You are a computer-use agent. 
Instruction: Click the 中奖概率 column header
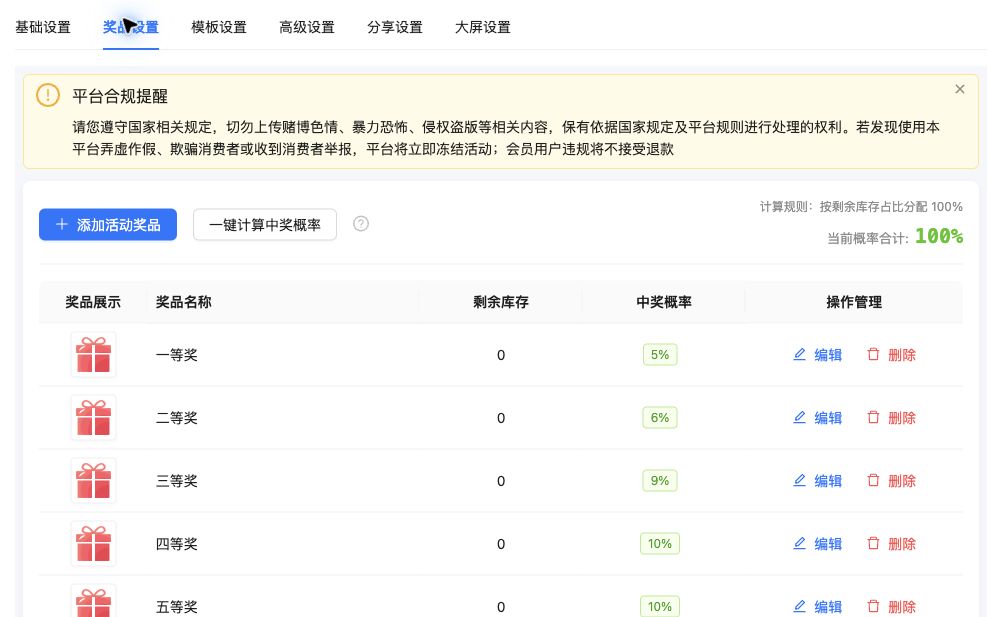coord(664,302)
